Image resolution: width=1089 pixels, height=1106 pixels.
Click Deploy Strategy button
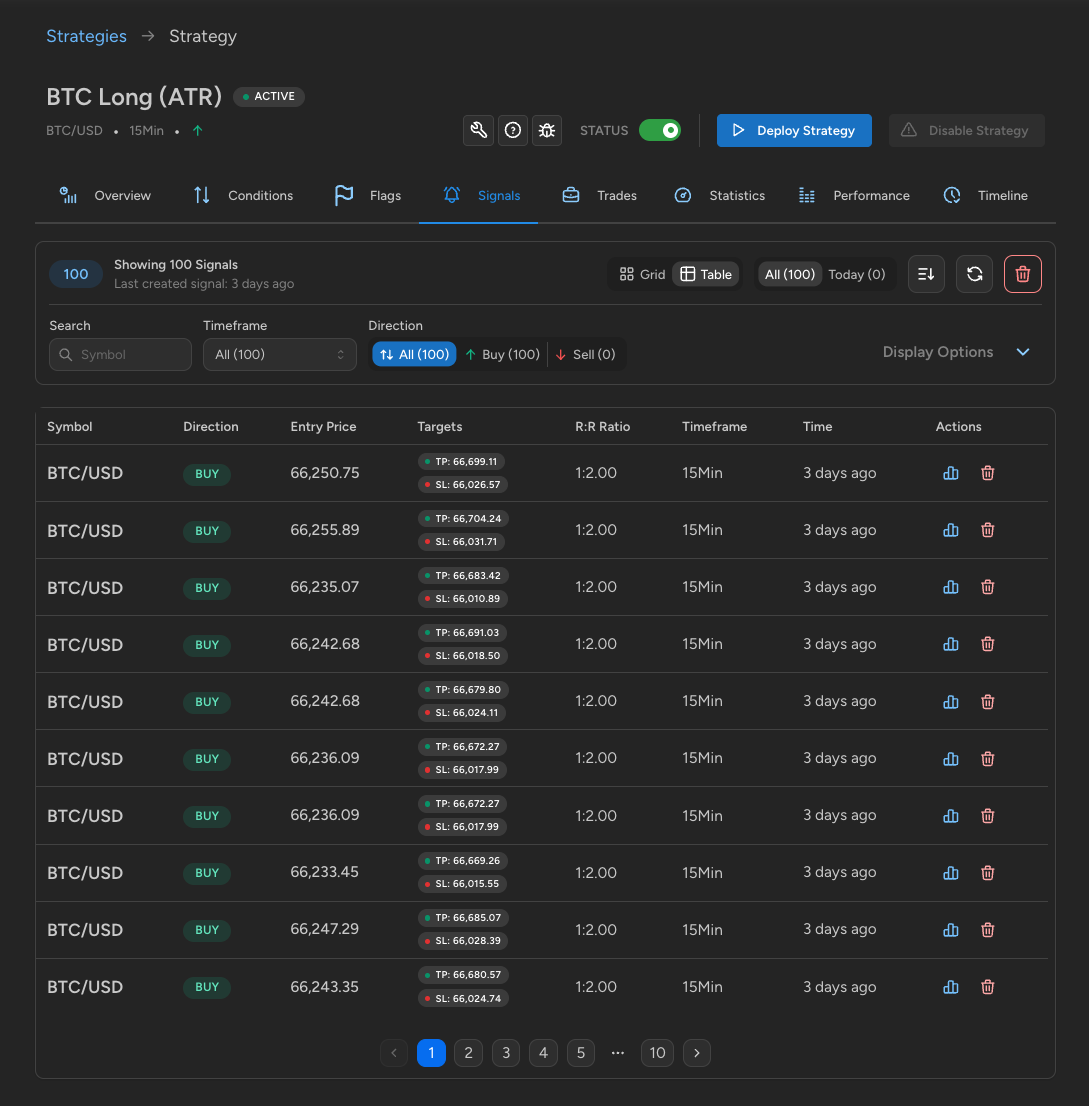(x=794, y=130)
